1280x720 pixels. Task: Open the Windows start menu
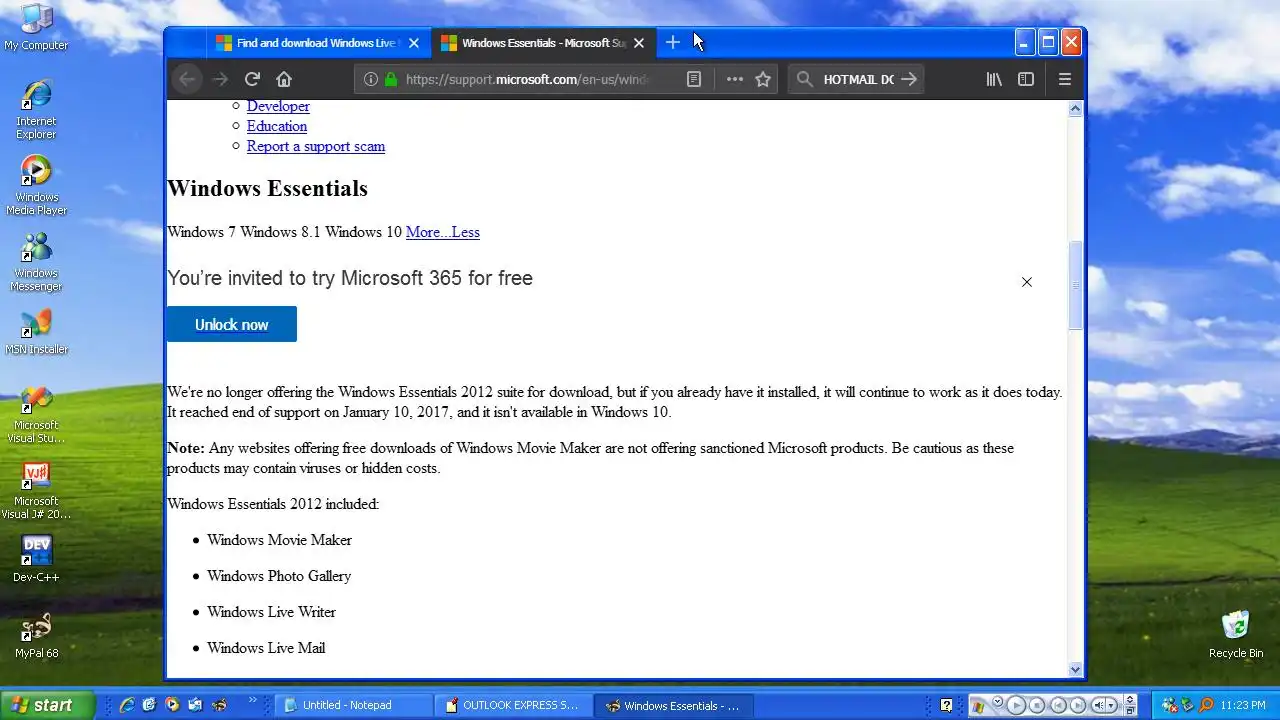click(x=47, y=705)
